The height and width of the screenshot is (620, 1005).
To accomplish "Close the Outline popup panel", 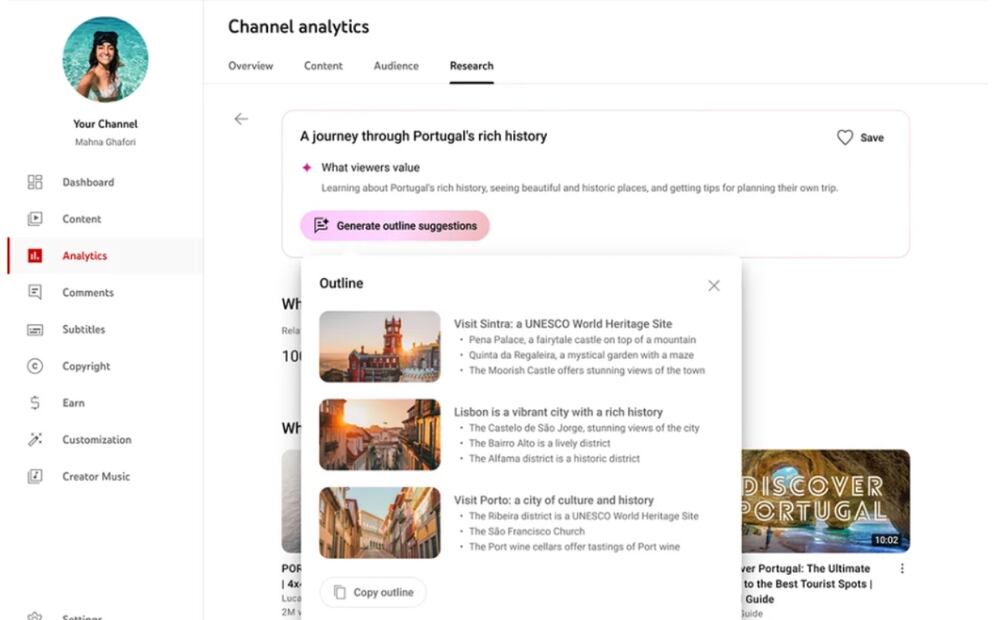I will [714, 285].
